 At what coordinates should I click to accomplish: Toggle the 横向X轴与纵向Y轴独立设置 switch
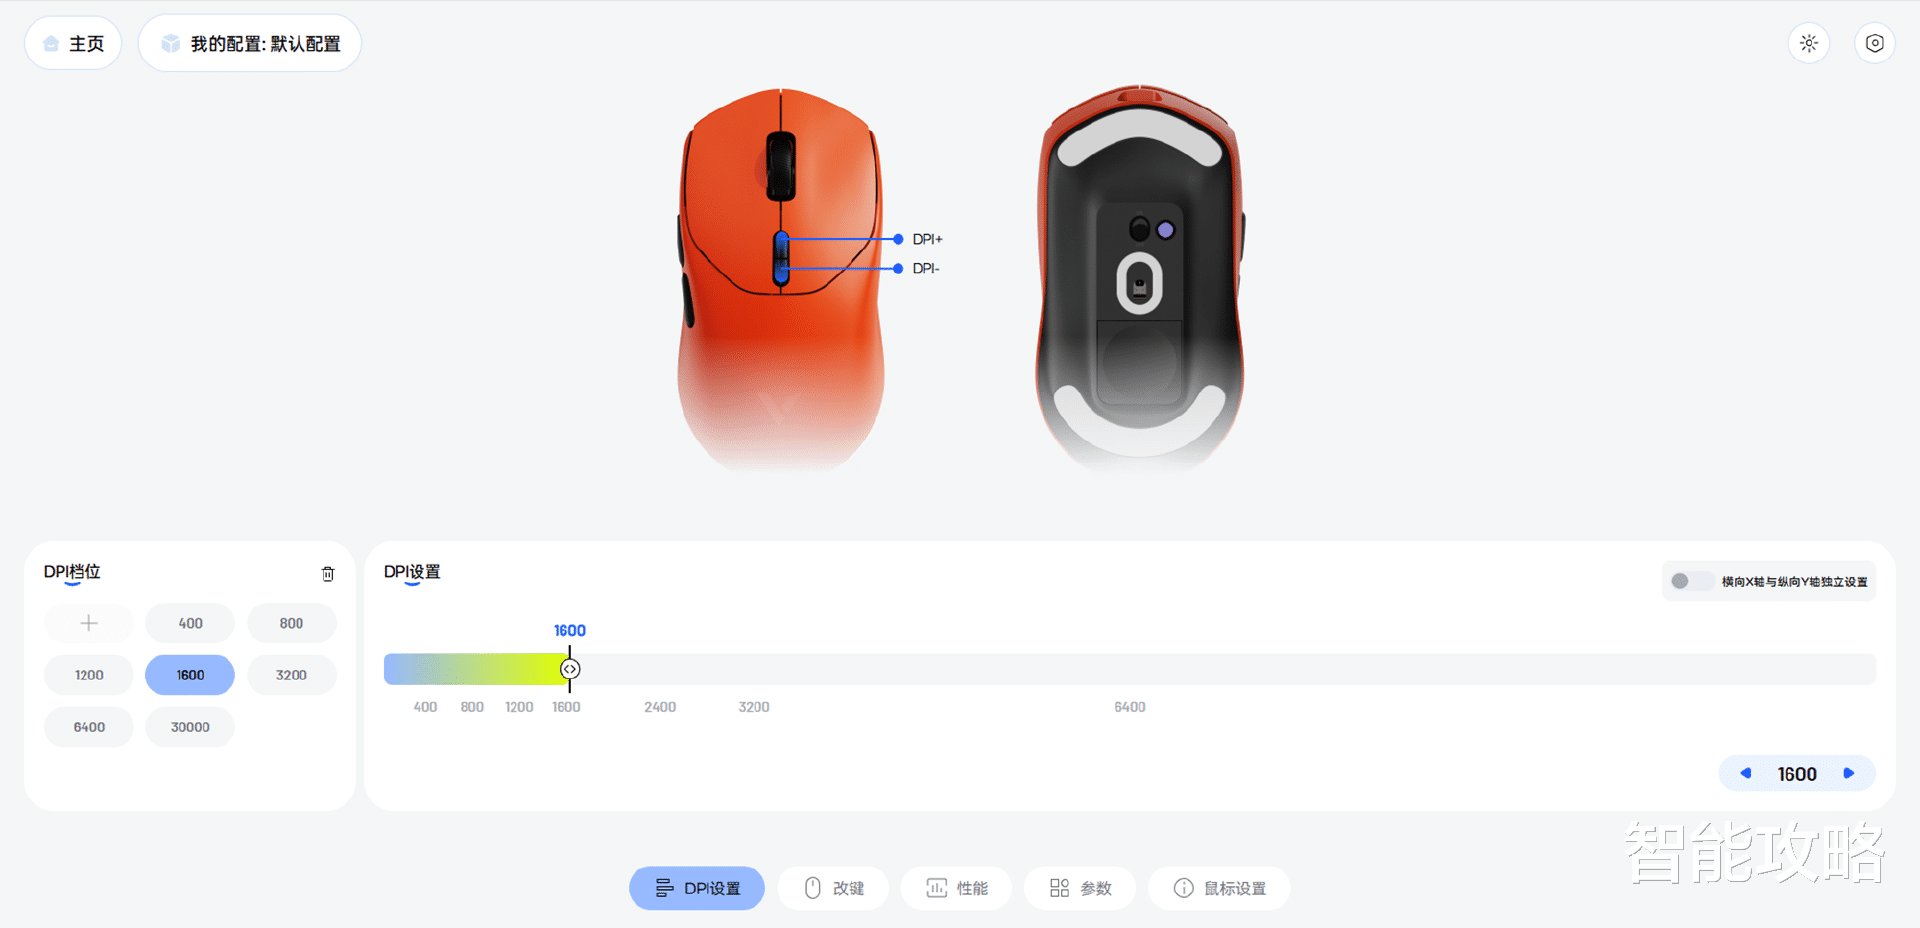click(1688, 581)
